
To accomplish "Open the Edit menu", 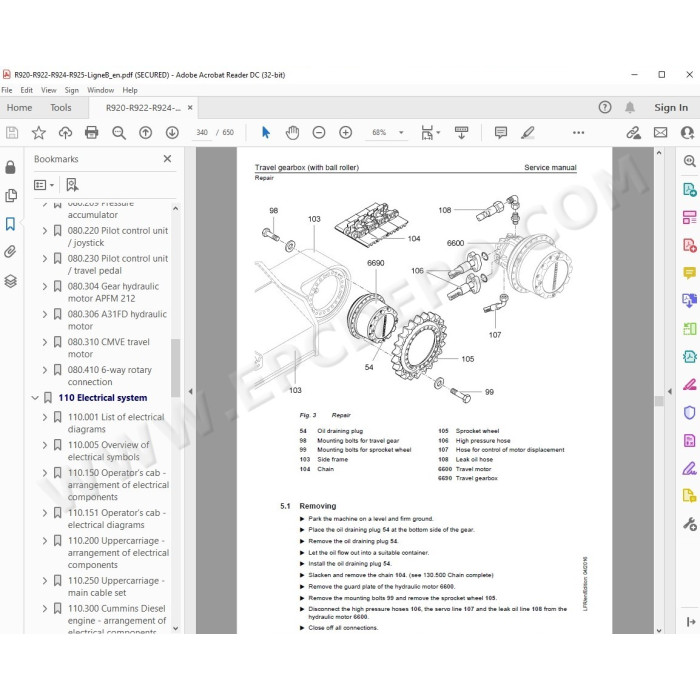I will tap(26, 90).
